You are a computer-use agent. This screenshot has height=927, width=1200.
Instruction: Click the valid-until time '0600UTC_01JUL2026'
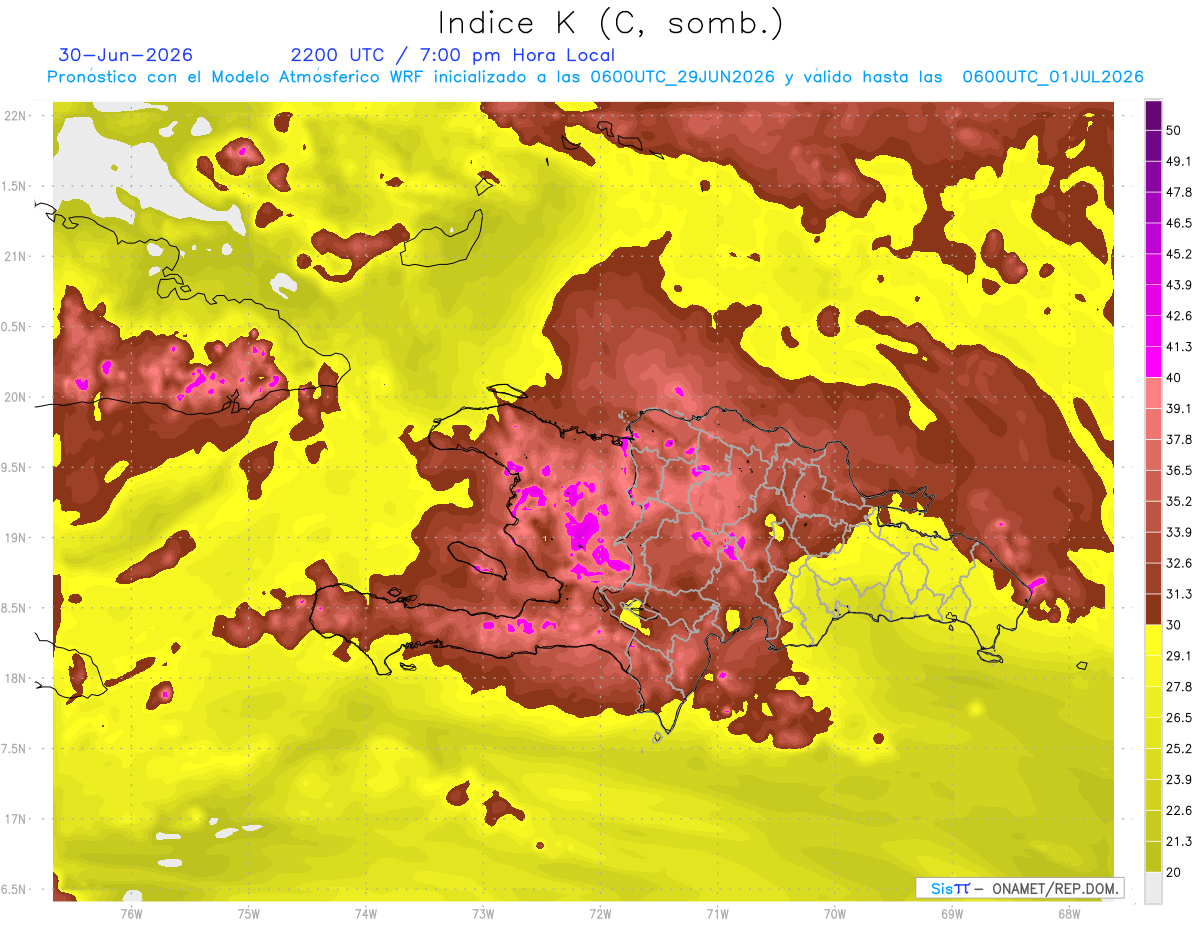coord(1052,77)
